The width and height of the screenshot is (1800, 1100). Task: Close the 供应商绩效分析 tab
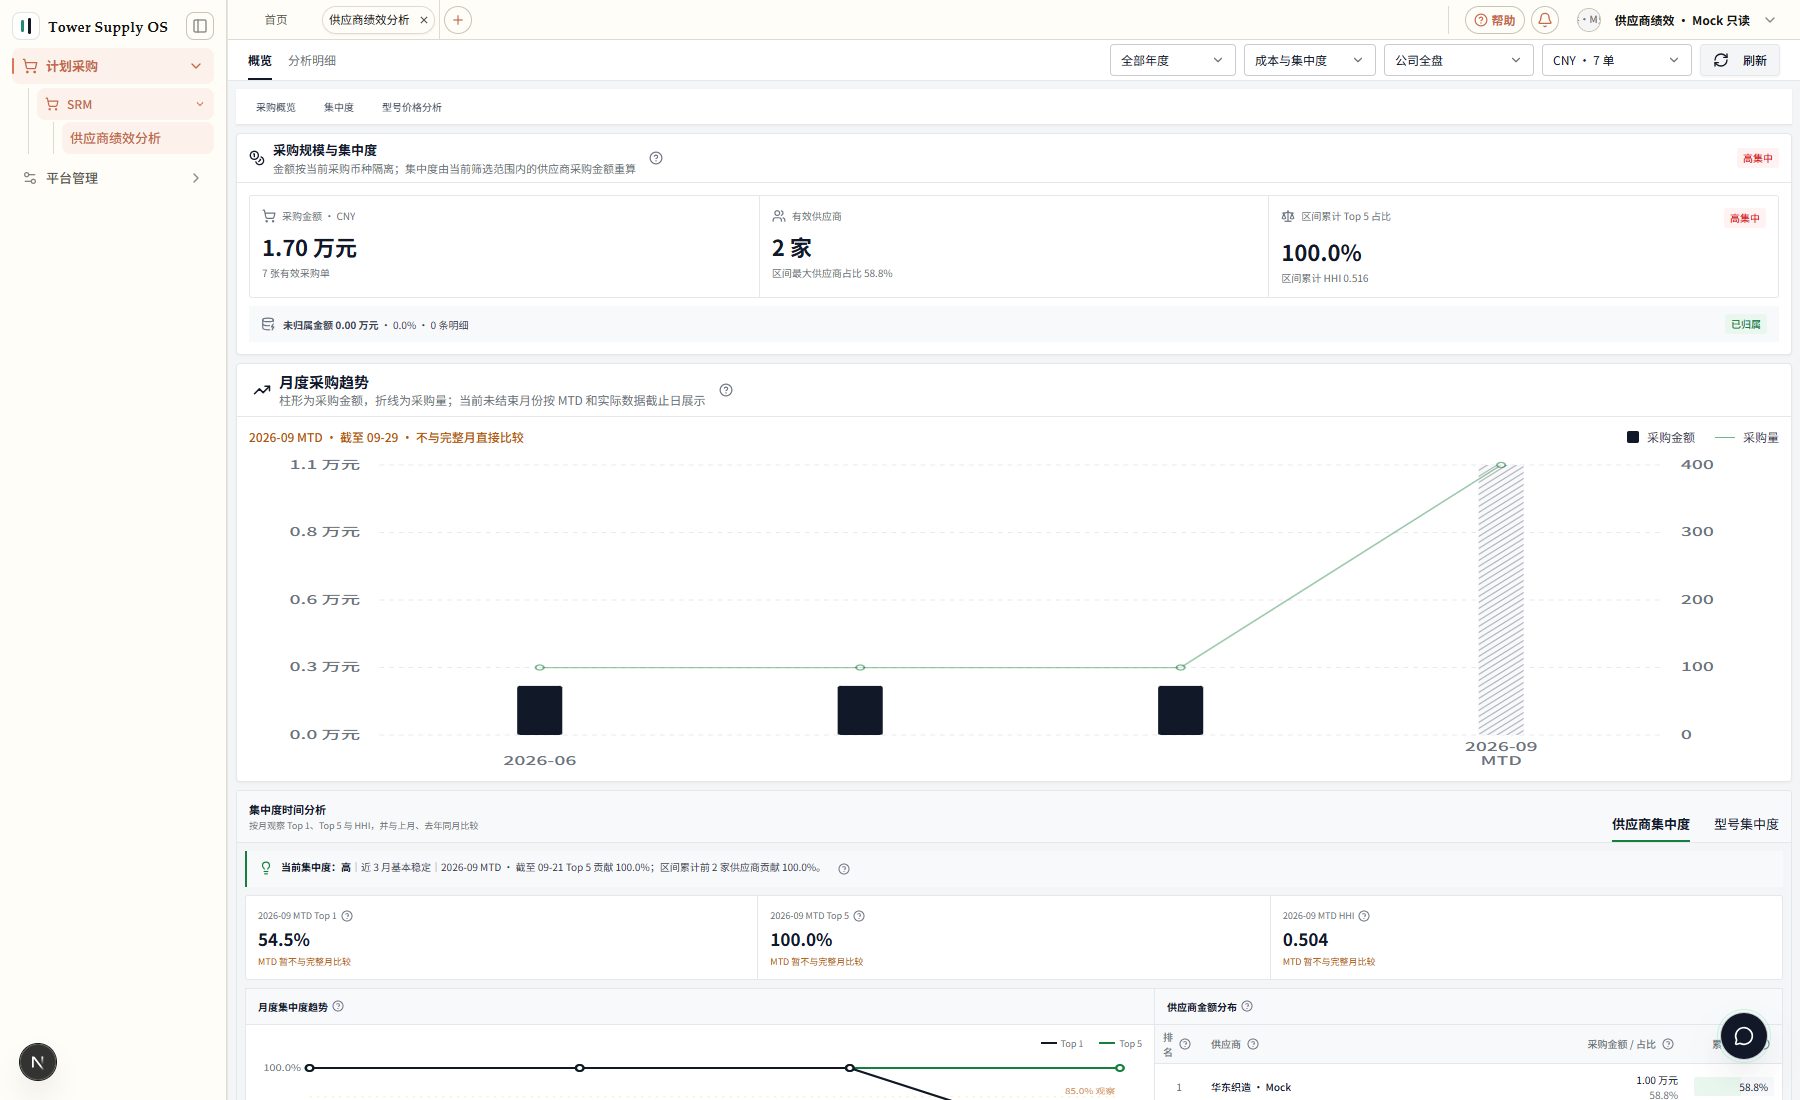pos(424,20)
